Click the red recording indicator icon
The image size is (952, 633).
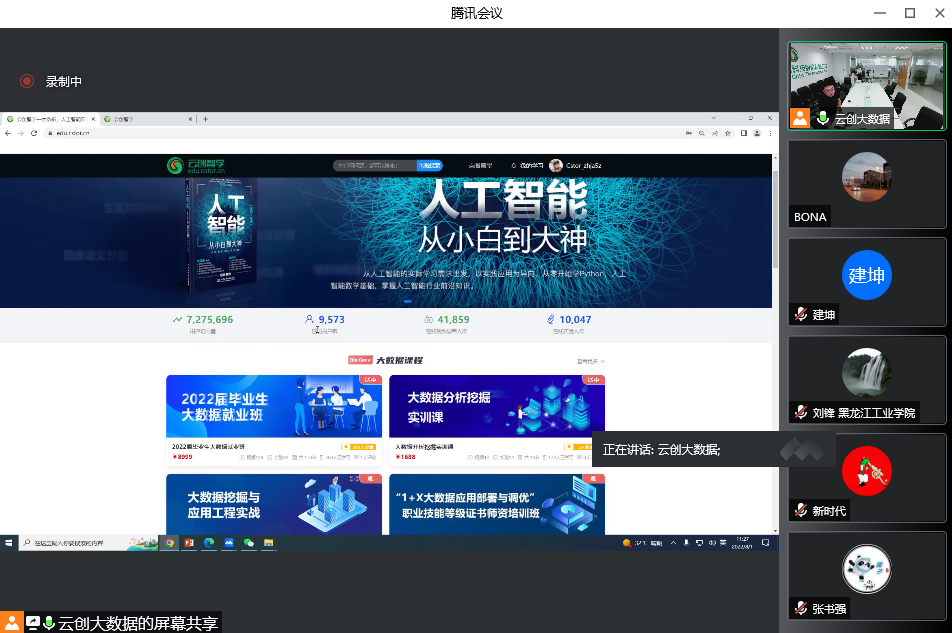pyautogui.click(x=27, y=81)
